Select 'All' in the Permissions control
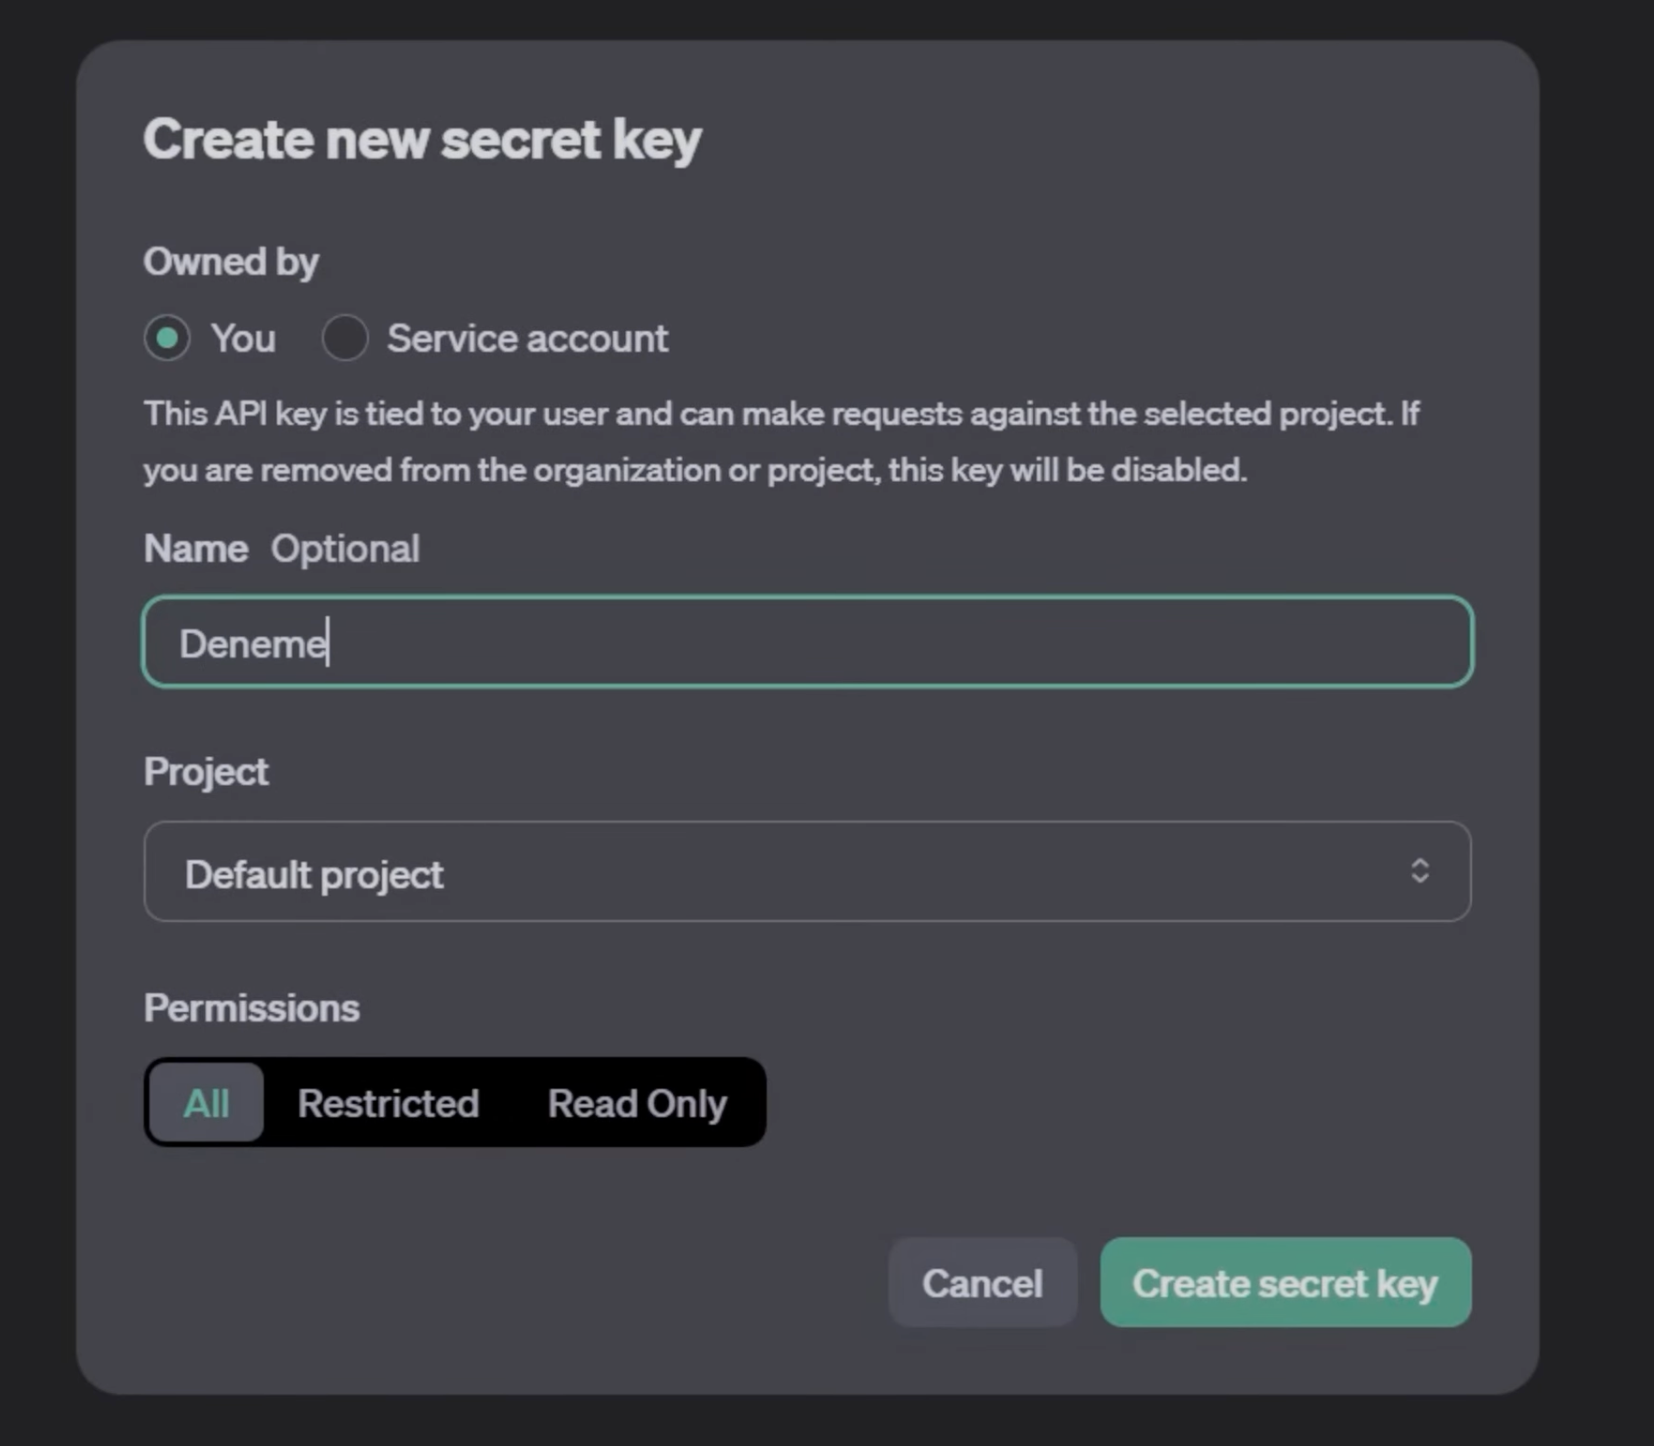 click(205, 1103)
